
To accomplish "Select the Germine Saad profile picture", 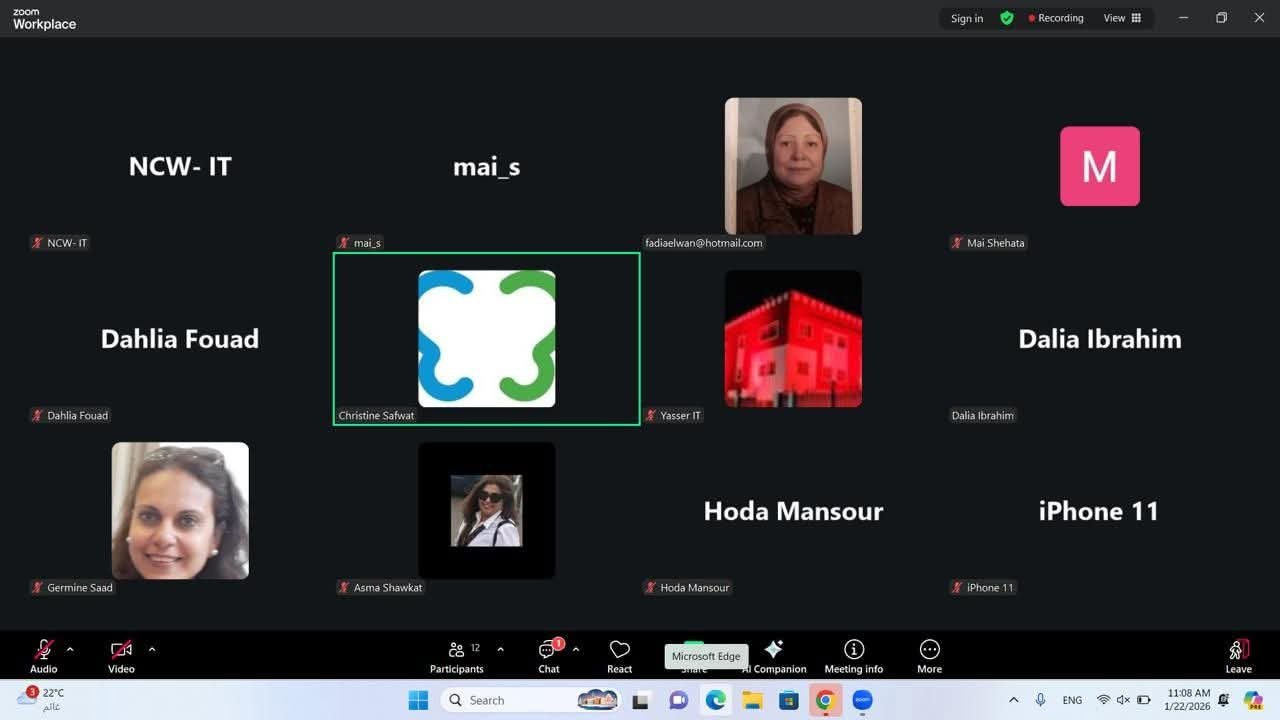I will tap(180, 510).
